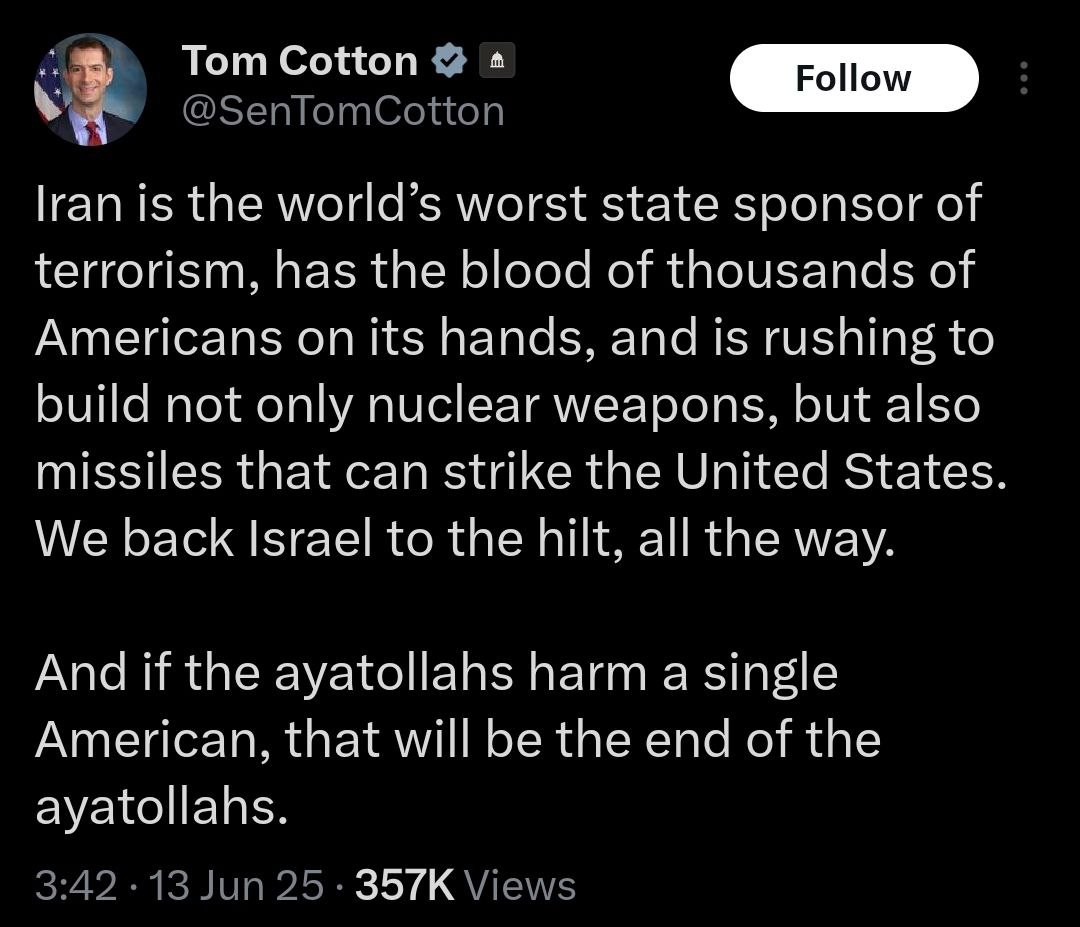Click the Views label
This screenshot has width=1080, height=927.
click(x=521, y=885)
